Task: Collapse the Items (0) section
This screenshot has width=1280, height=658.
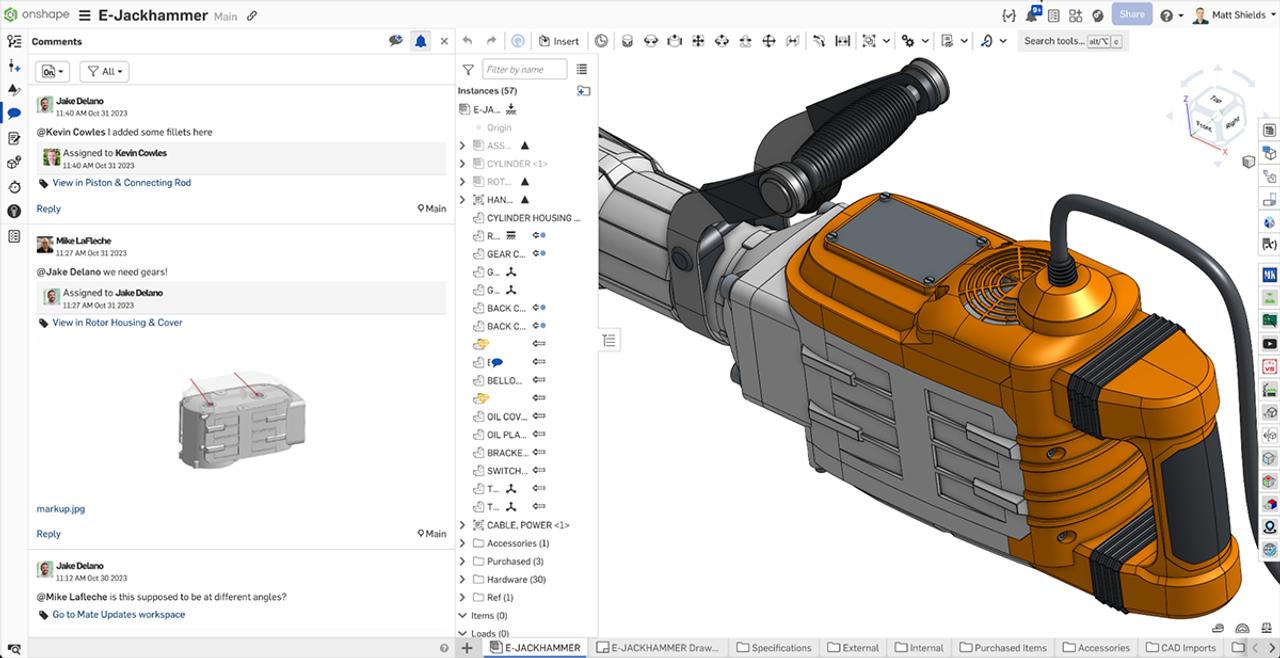Action: point(461,616)
